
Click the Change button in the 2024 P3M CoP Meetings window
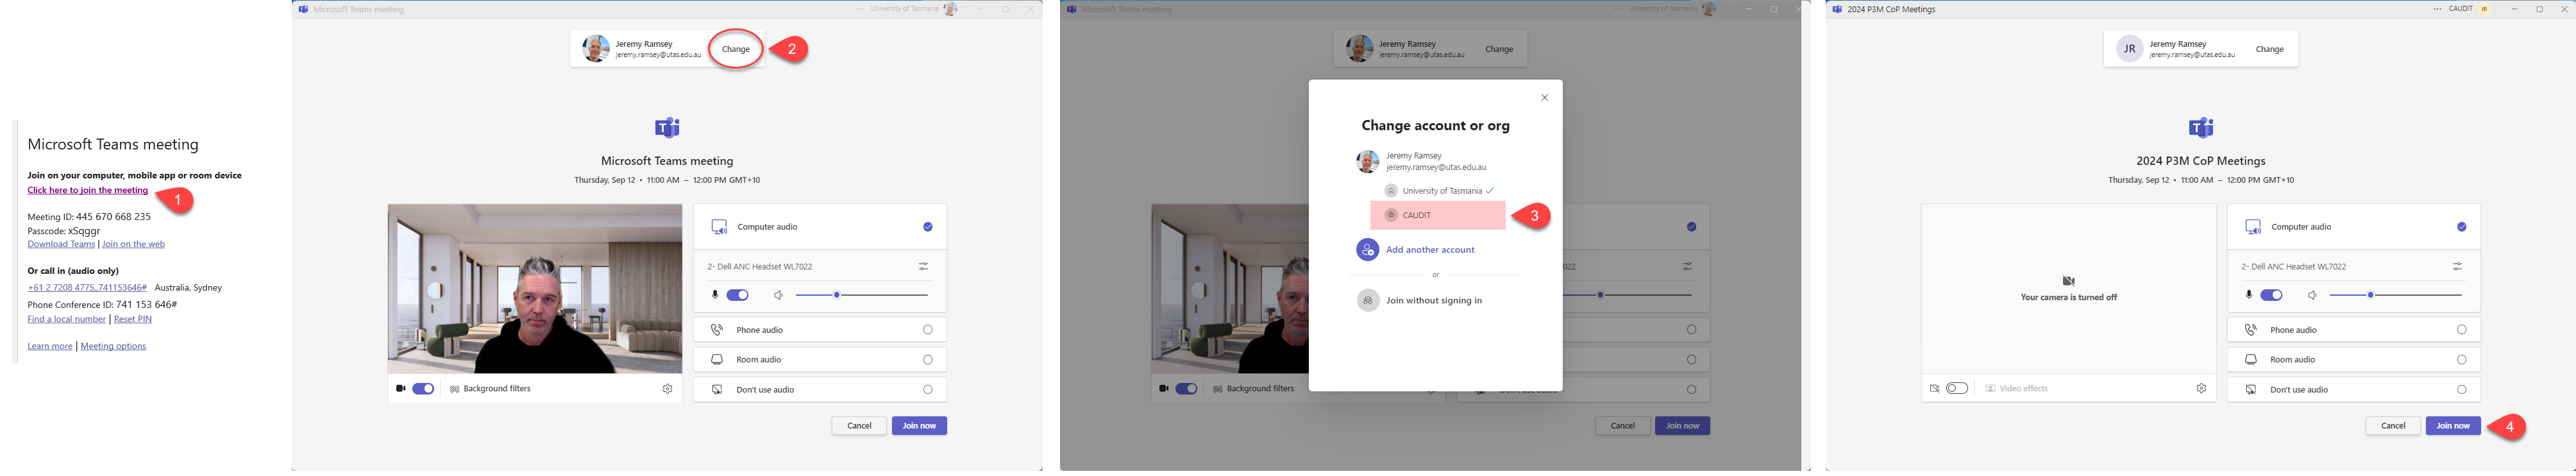(x=2270, y=49)
